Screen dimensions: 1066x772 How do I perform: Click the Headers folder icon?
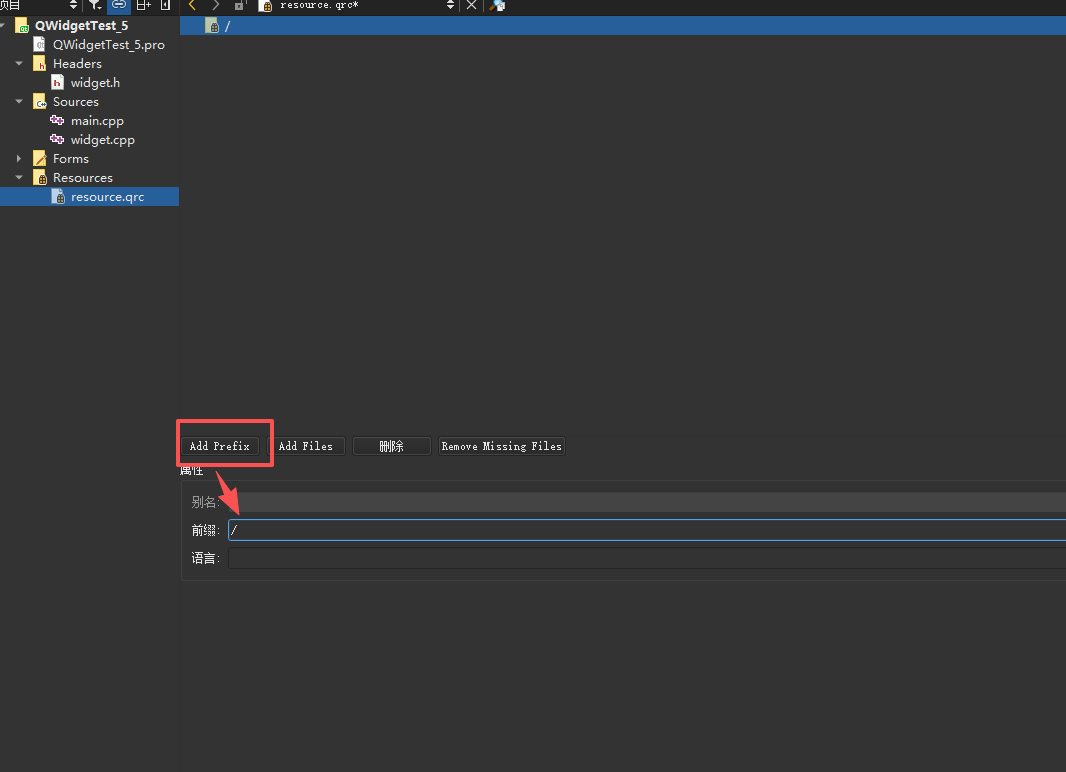[x=39, y=64]
